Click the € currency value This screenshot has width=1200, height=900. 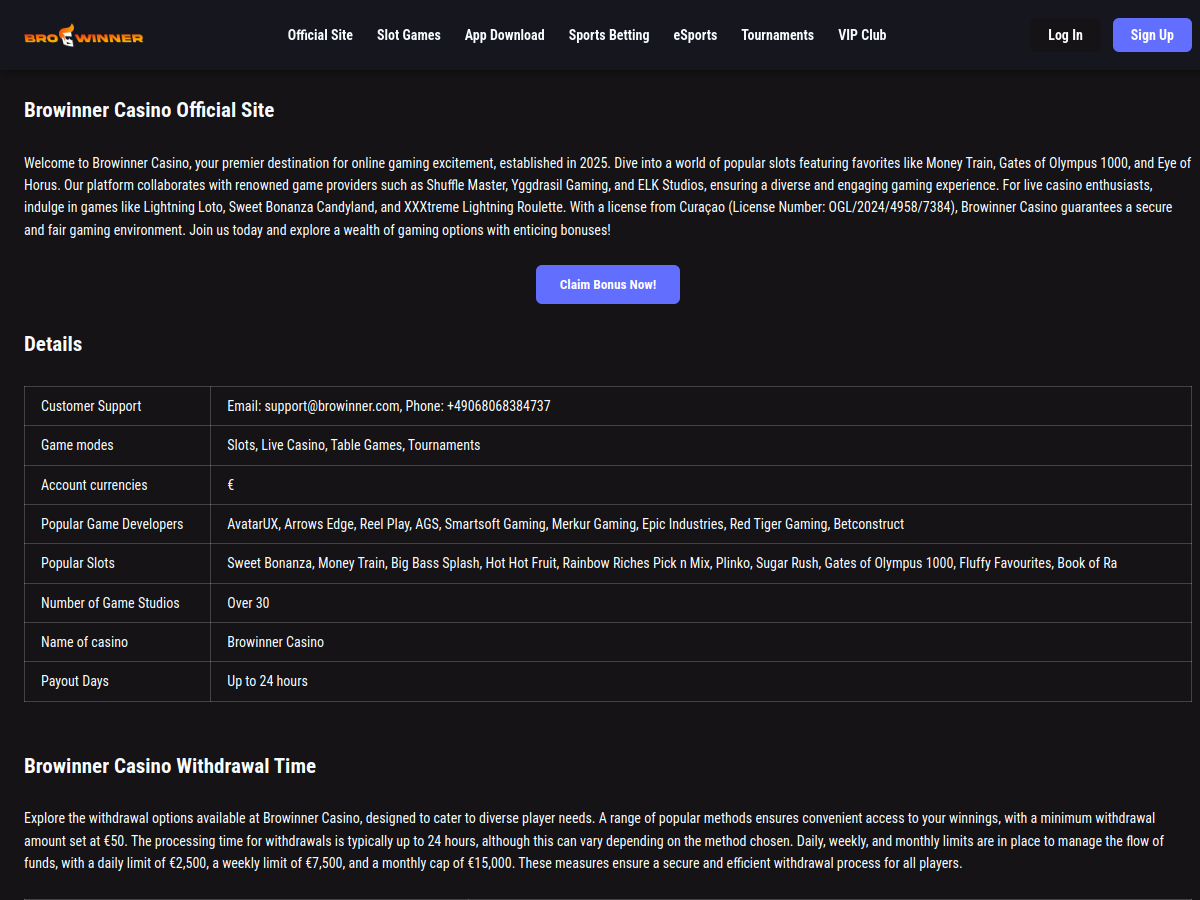coord(231,485)
